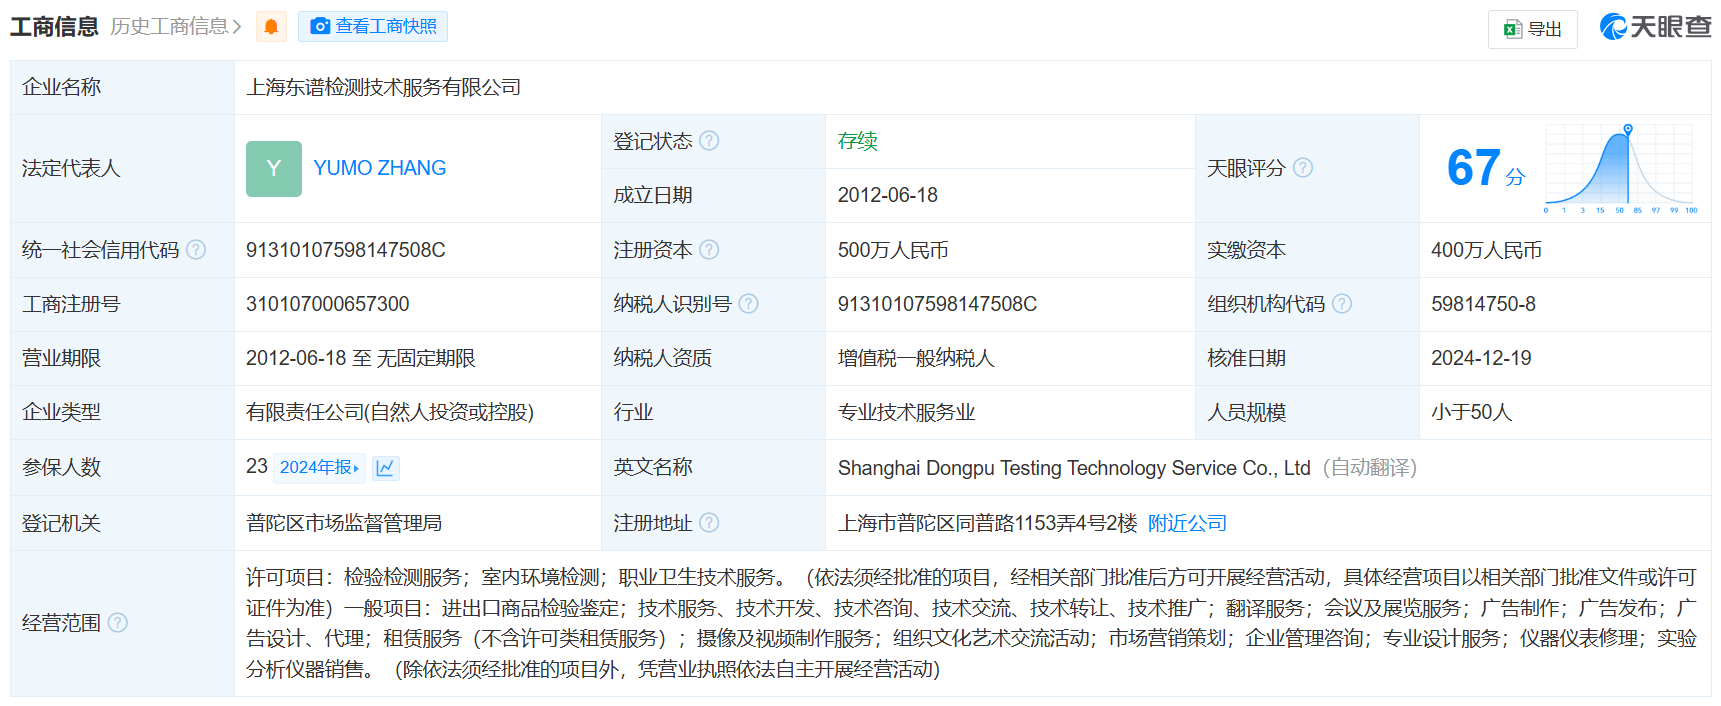
Task: Click staff size 小于50人
Action: [1471, 412]
